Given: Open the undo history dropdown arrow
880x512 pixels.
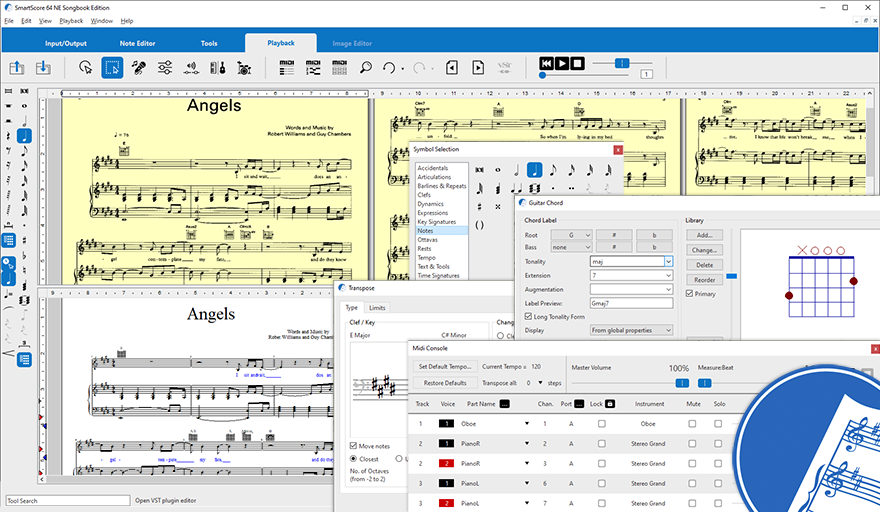Looking at the screenshot, I should point(403,69).
